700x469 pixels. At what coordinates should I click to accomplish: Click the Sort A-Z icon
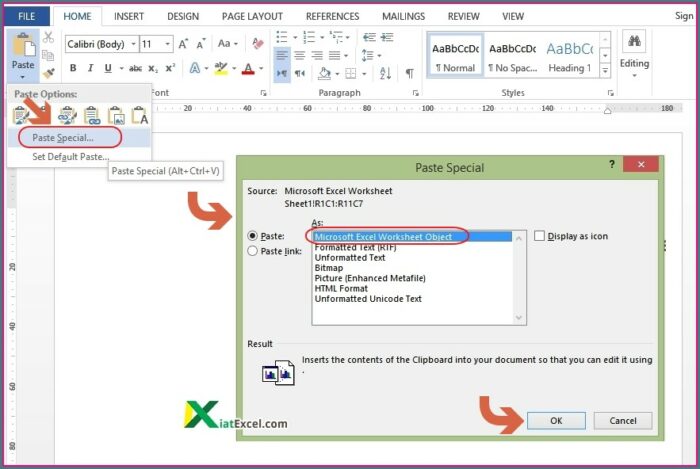coord(385,73)
